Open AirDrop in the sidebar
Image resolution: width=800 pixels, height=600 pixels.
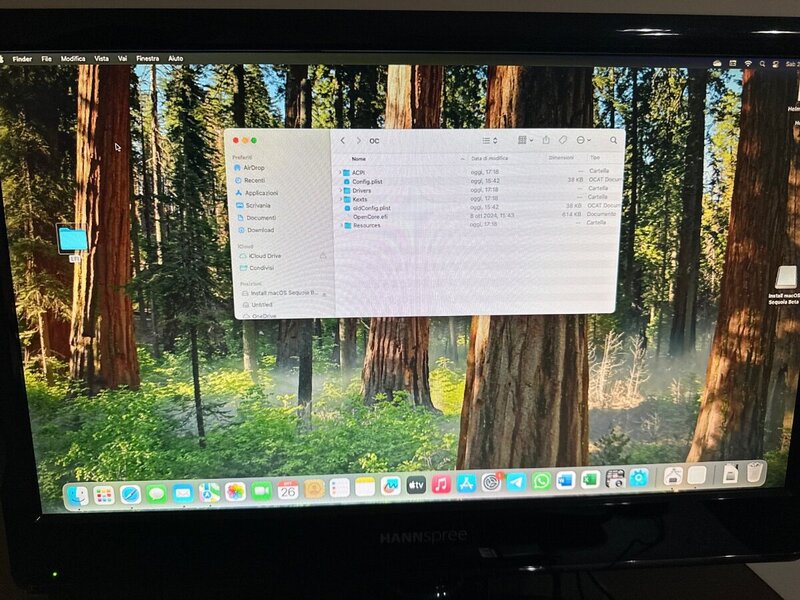click(x=248, y=167)
